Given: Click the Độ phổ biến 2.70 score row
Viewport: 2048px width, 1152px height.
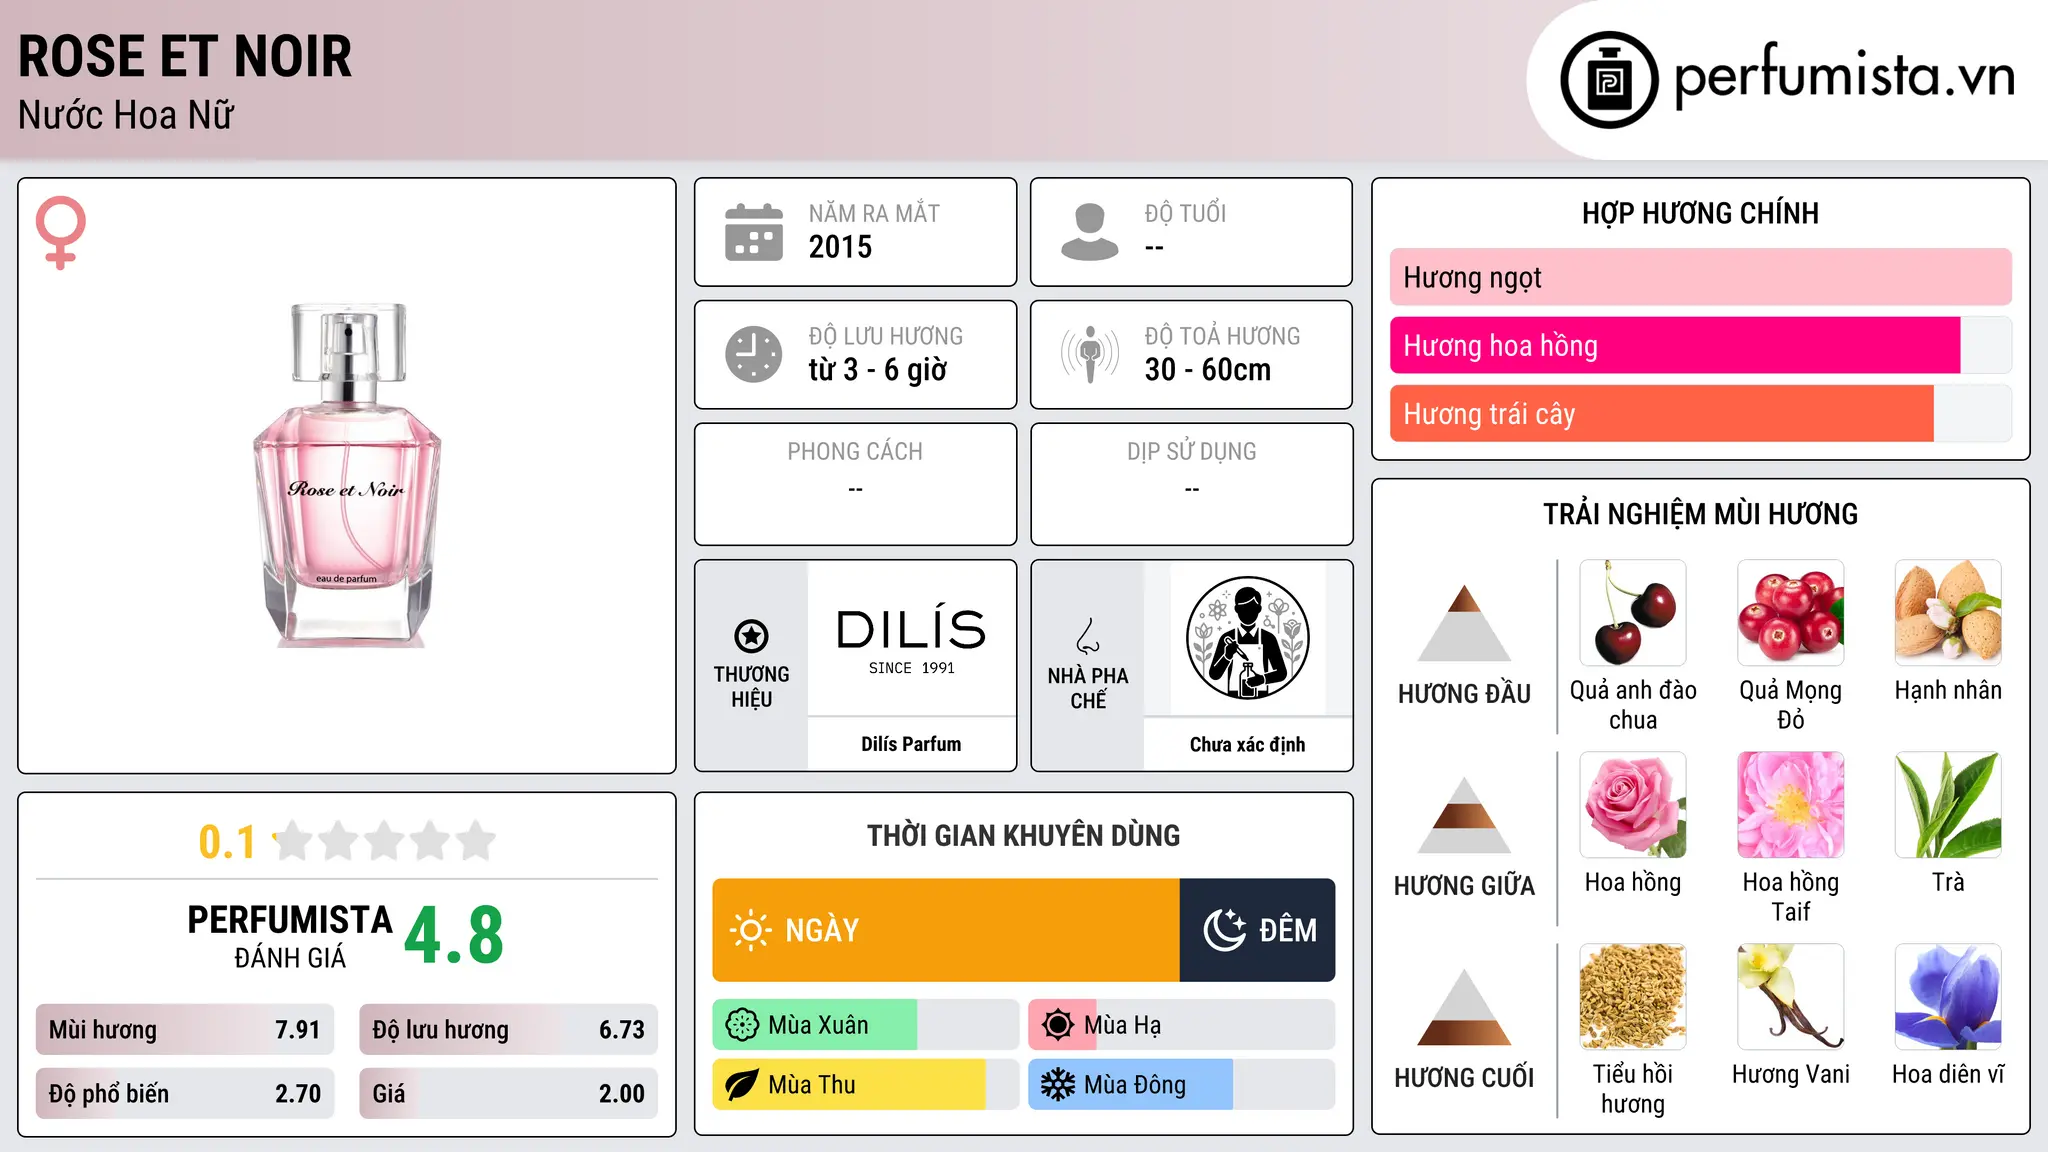Looking at the screenshot, I should click(x=185, y=1094).
